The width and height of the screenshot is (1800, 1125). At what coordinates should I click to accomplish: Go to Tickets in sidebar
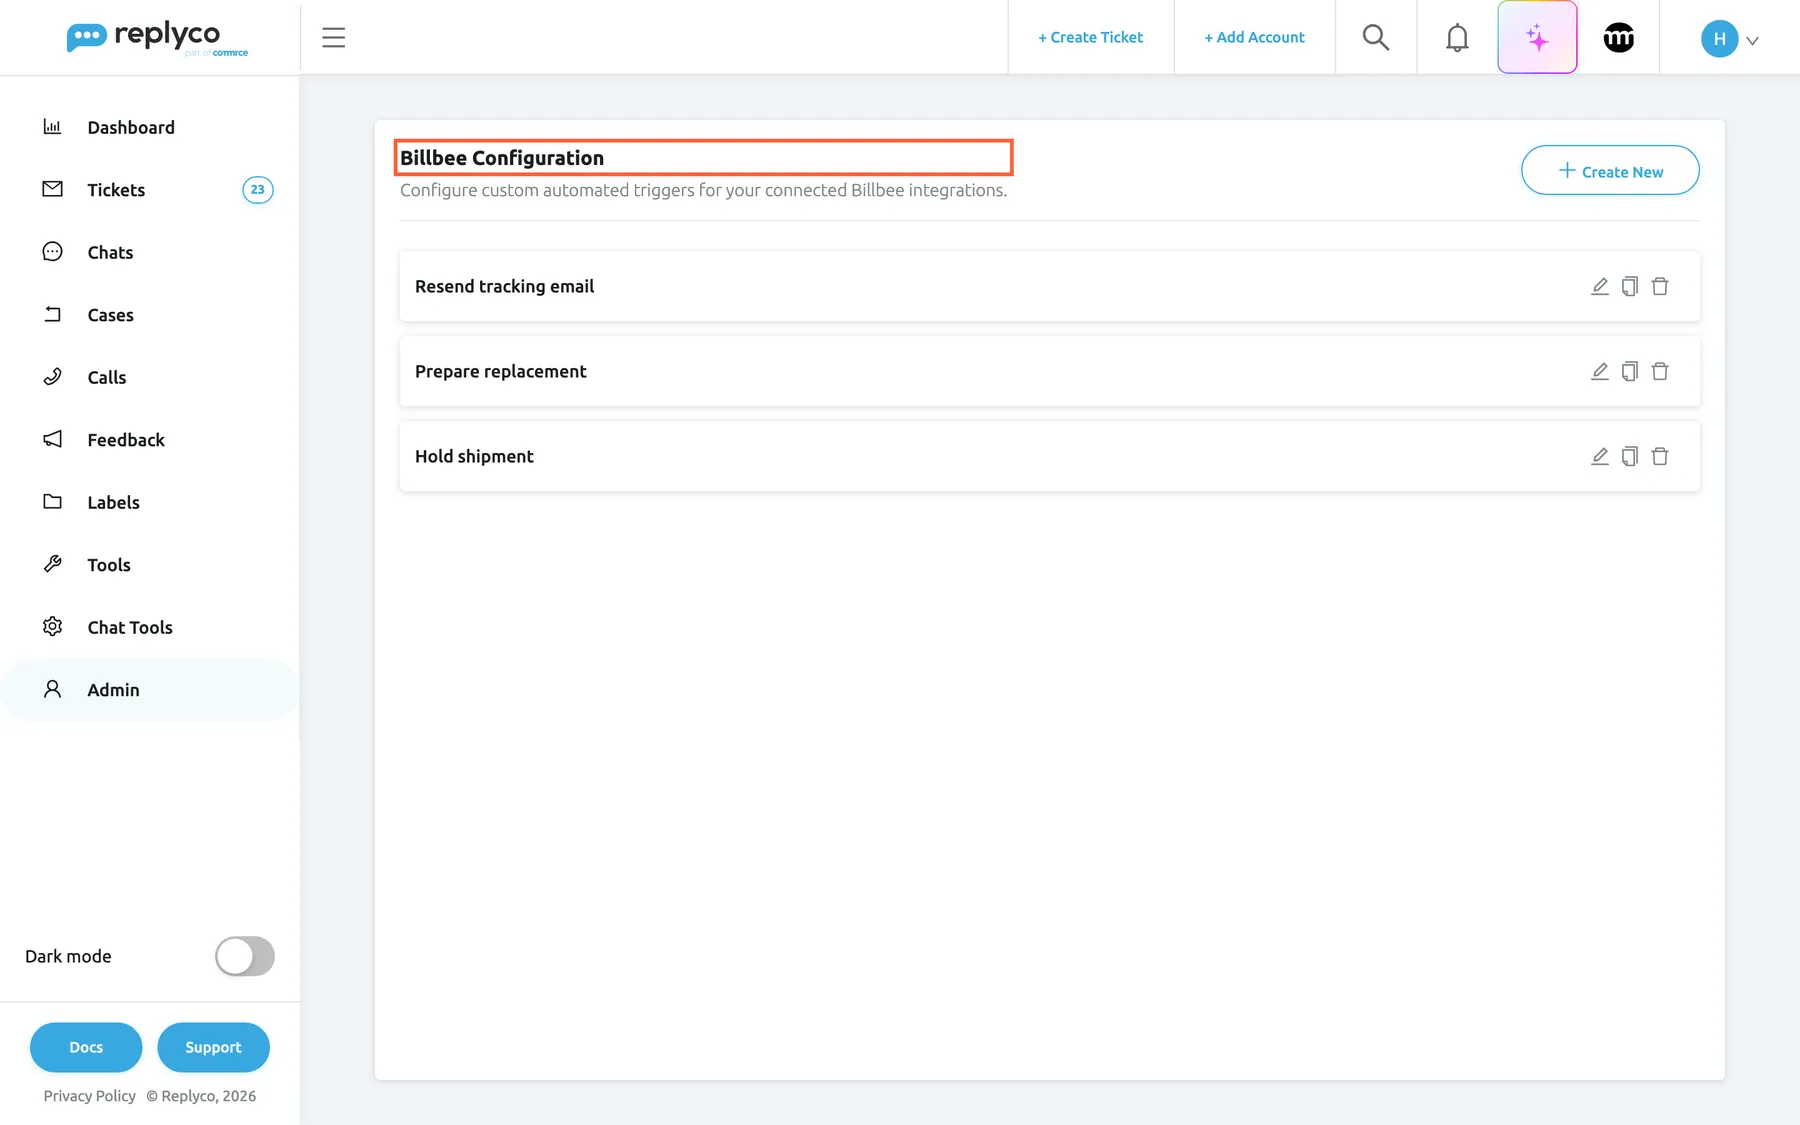coord(116,190)
